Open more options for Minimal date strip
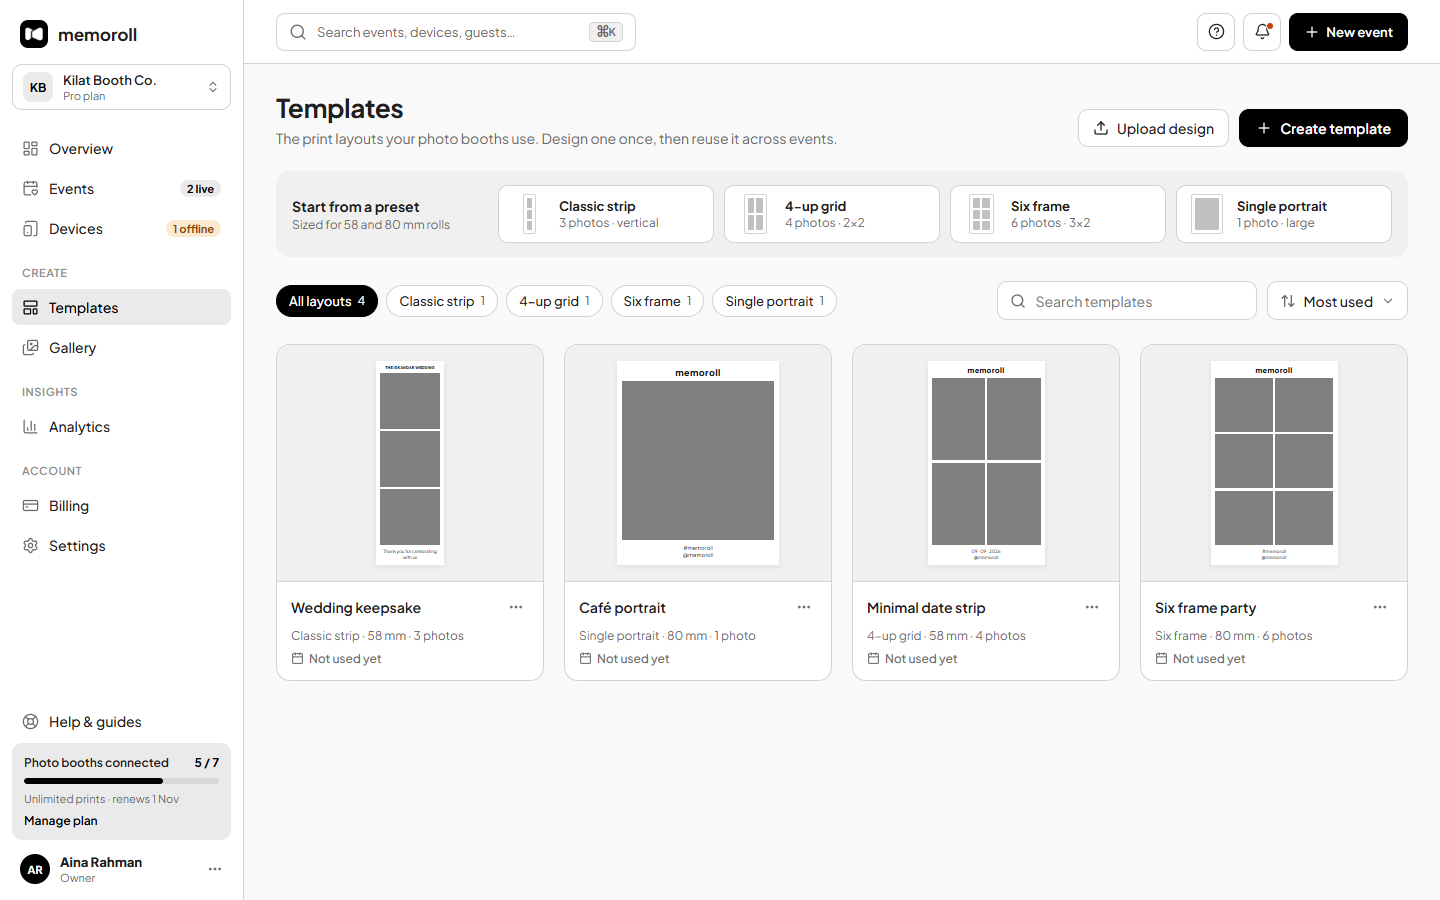 pos(1092,607)
